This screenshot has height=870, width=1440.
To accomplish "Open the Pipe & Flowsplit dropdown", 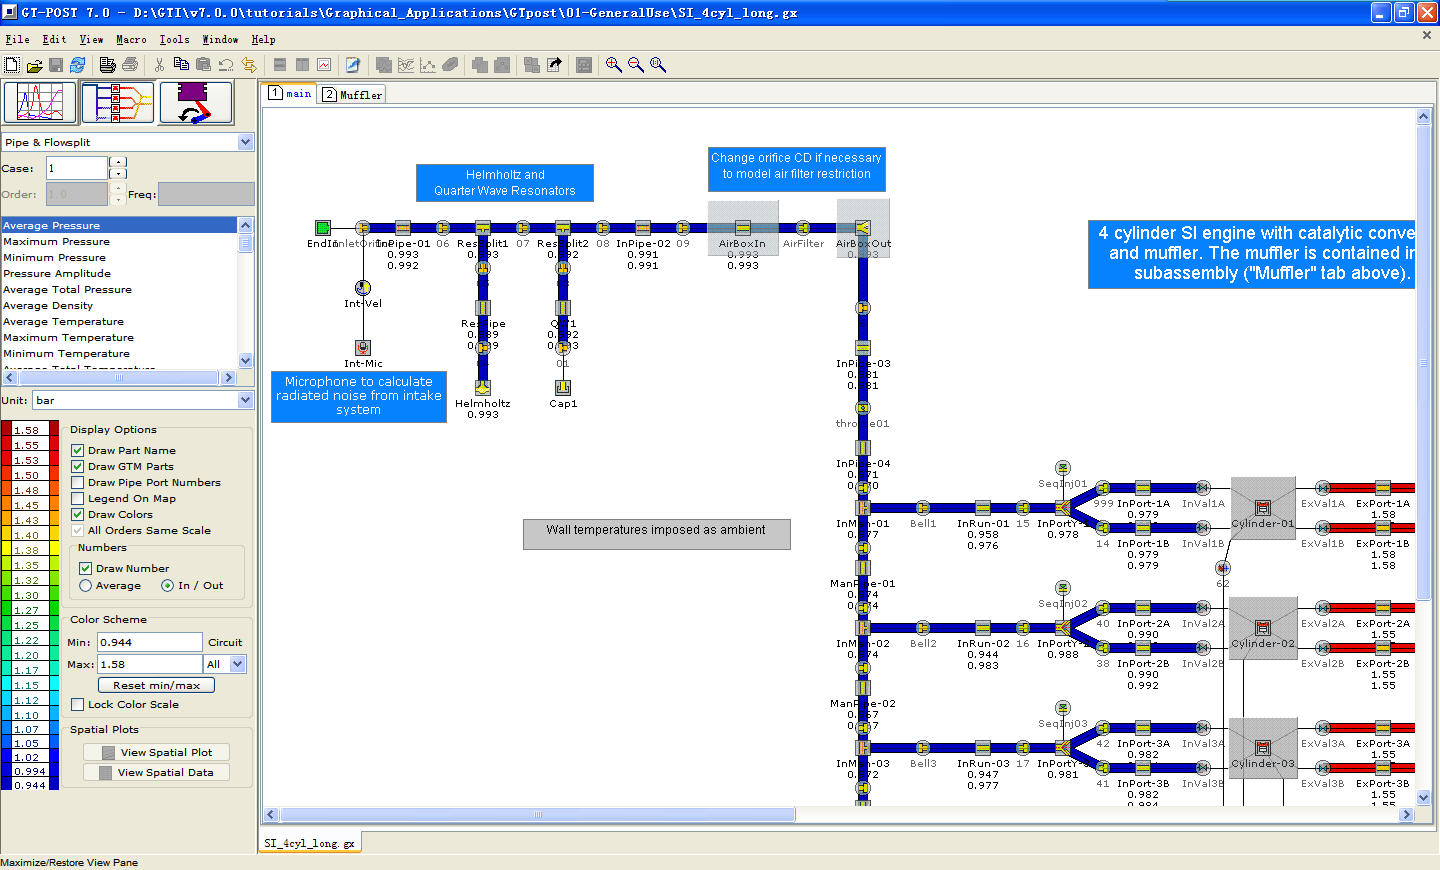I will (x=246, y=142).
